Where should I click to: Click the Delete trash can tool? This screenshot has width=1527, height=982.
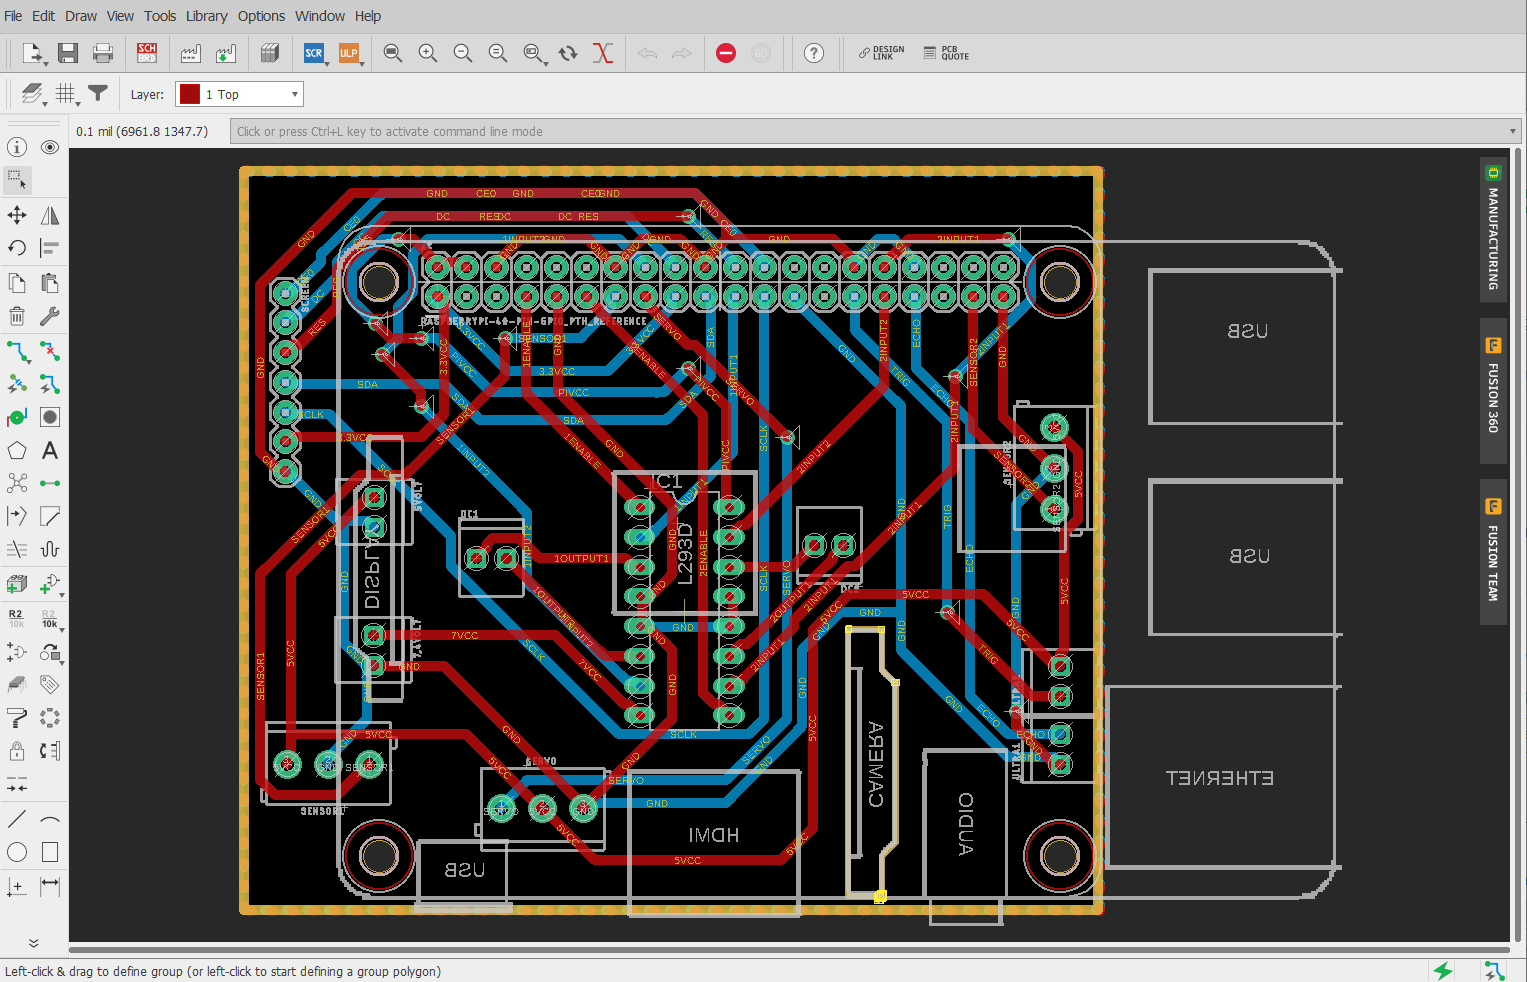(x=17, y=316)
